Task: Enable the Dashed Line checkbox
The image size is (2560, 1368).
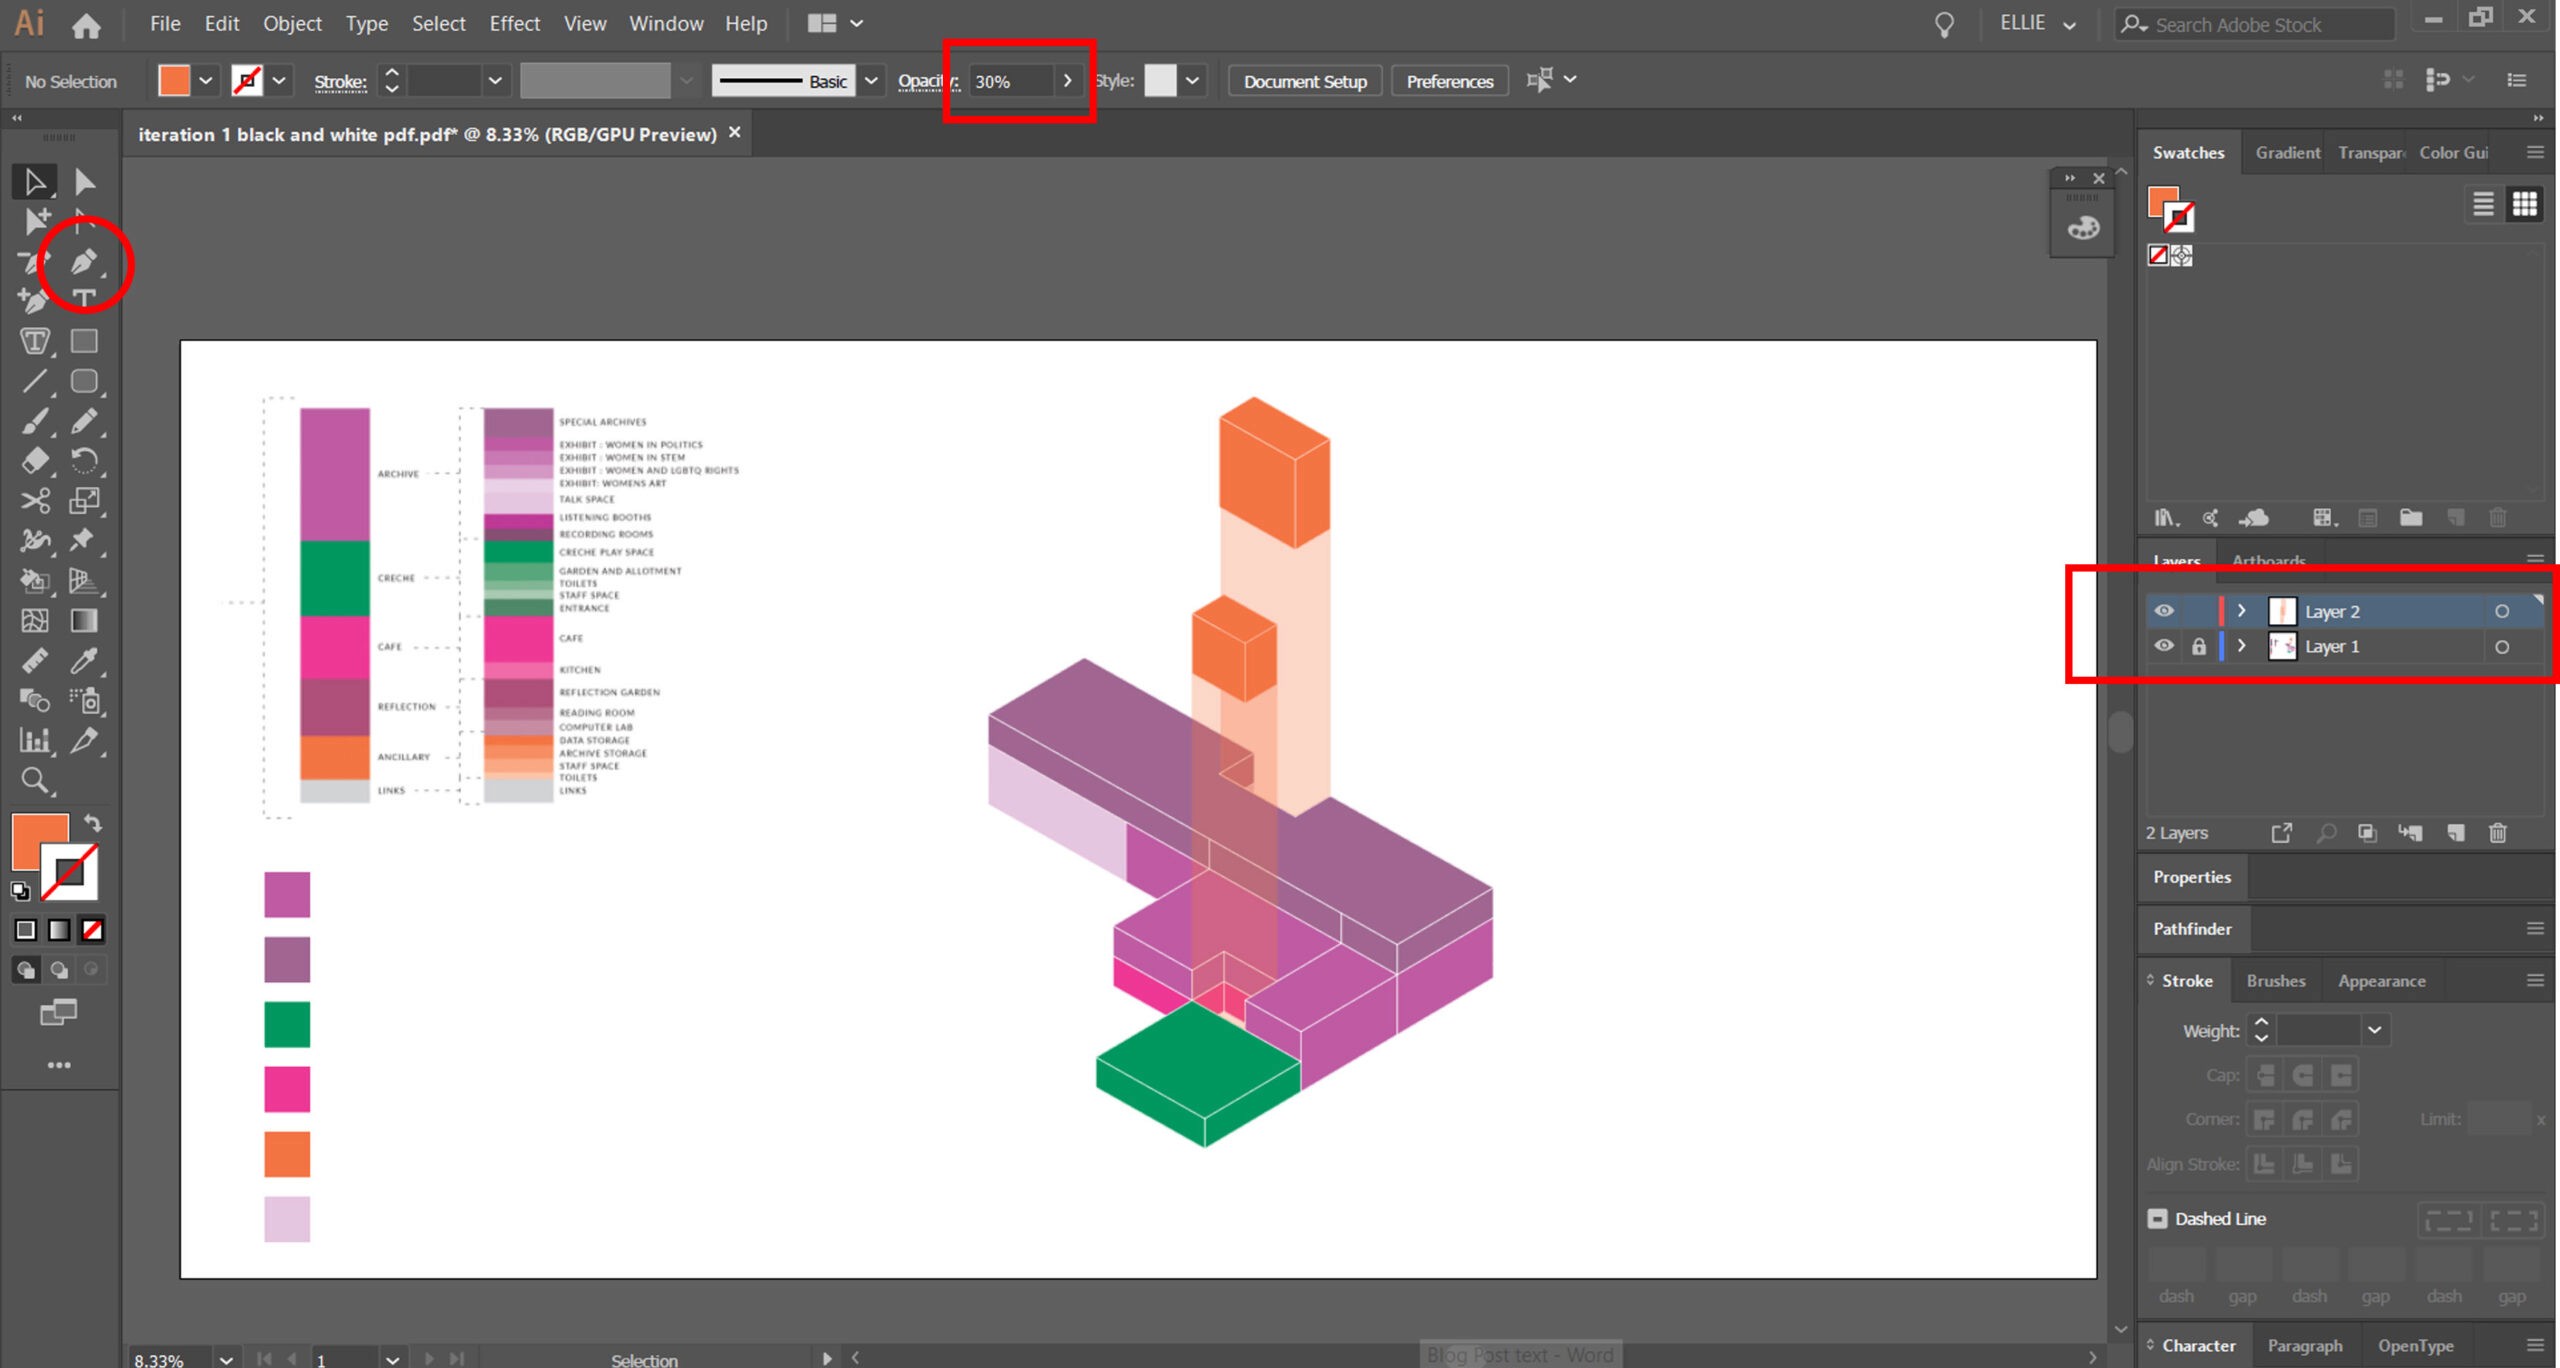Action: pos(2157,1218)
